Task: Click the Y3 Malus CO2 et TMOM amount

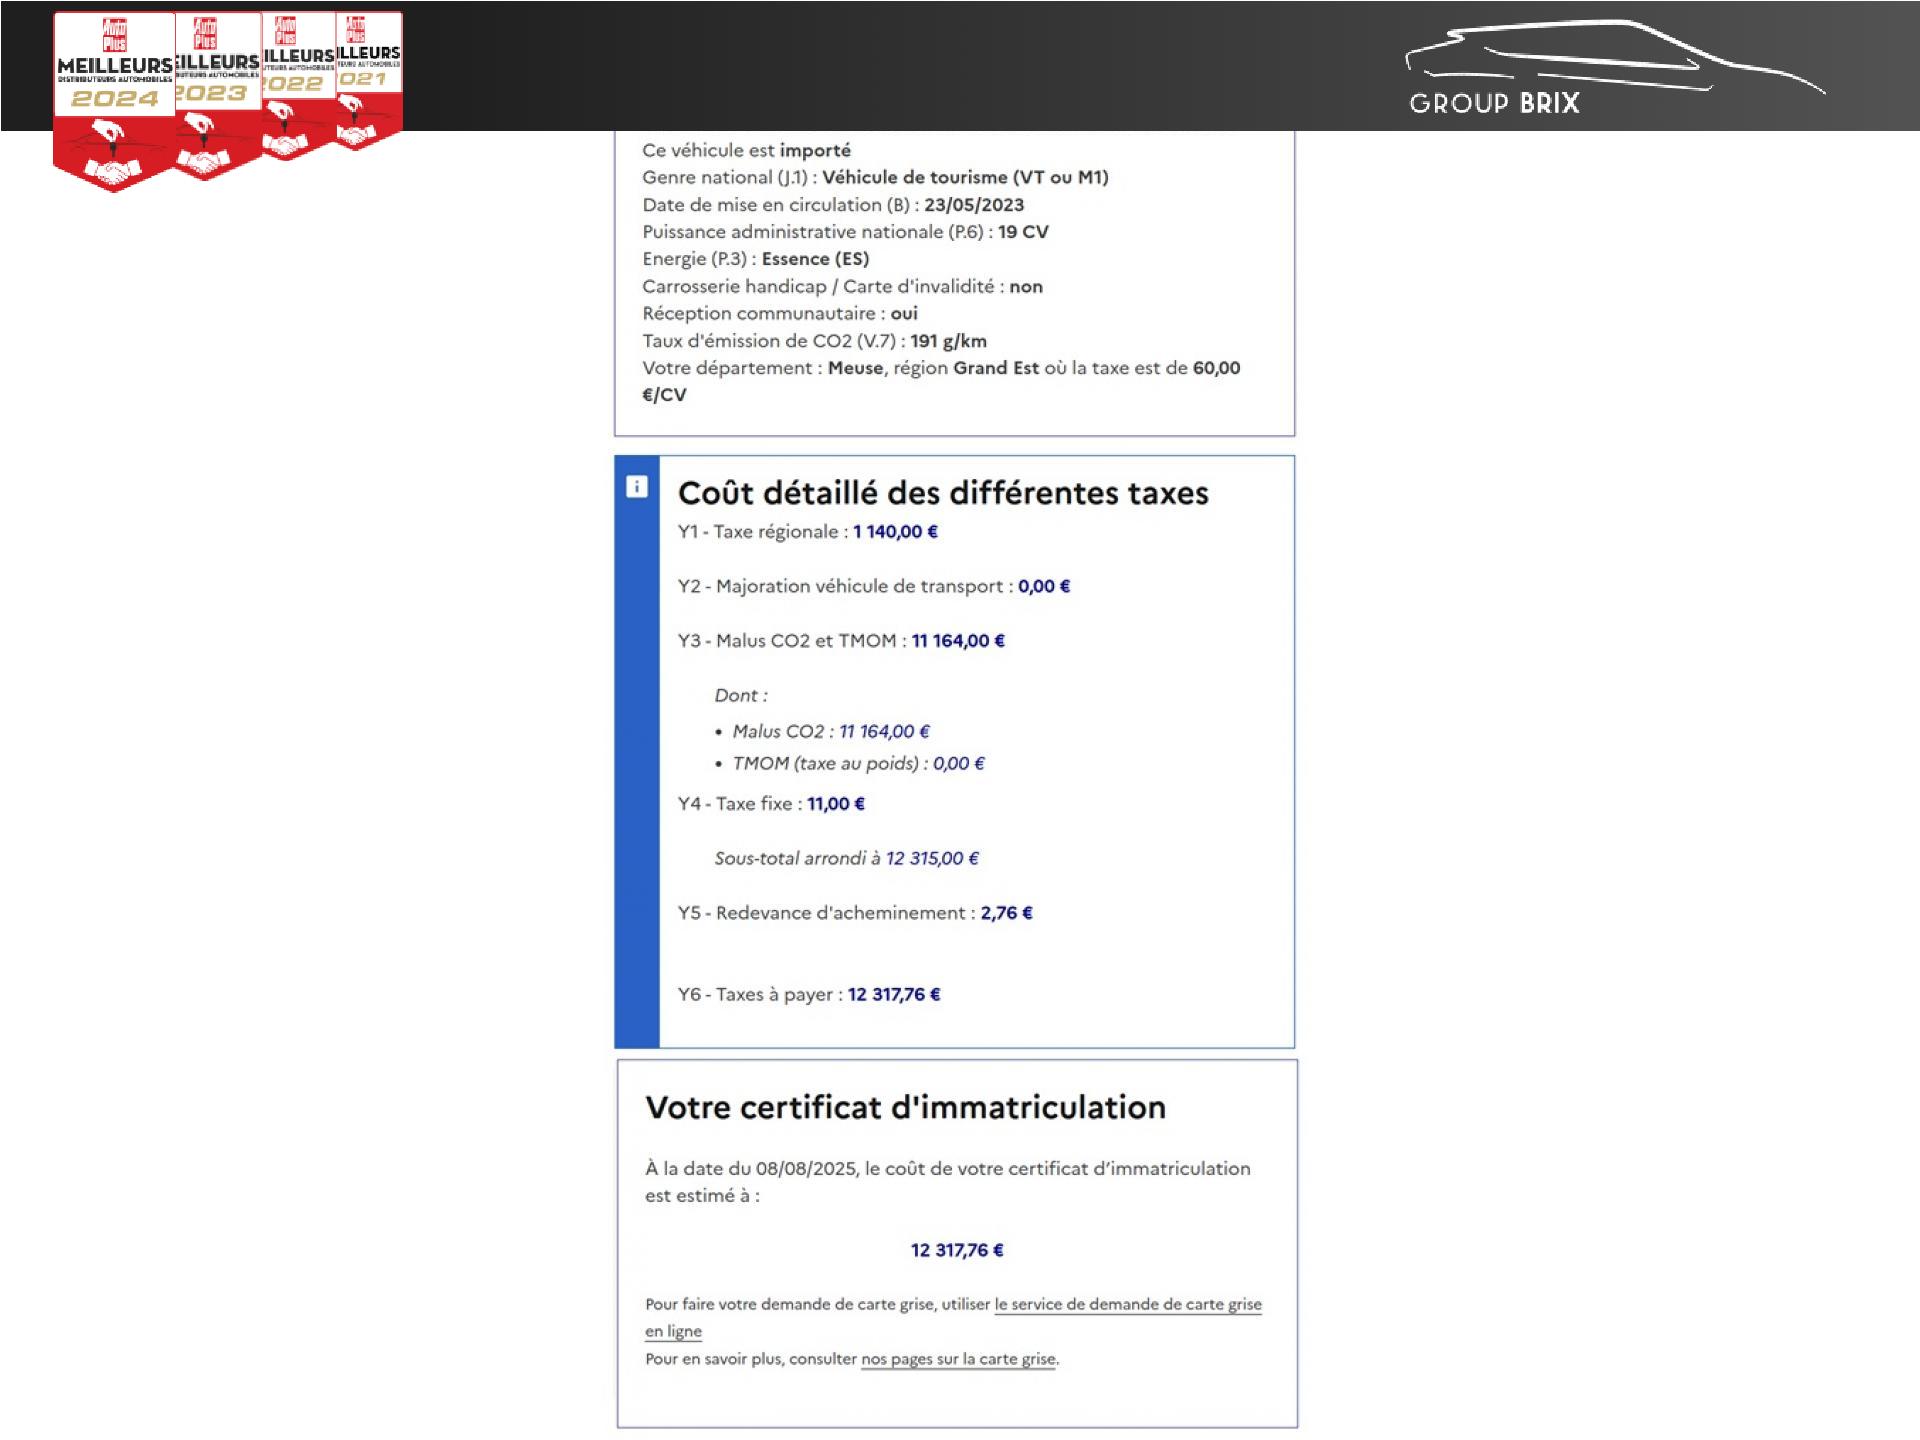Action: pos(958,641)
